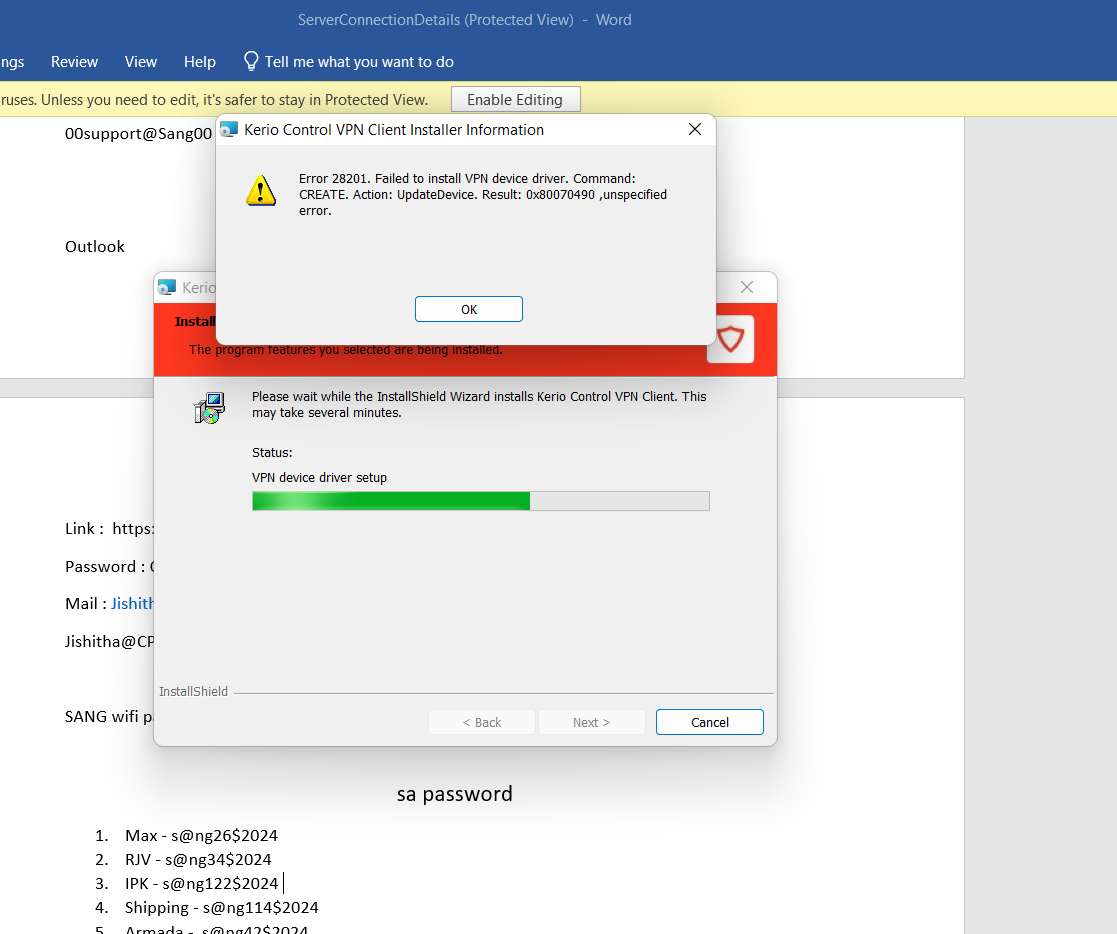This screenshot has height=934, width=1117.
Task: Confirm the error with the OK button
Action: coord(468,309)
